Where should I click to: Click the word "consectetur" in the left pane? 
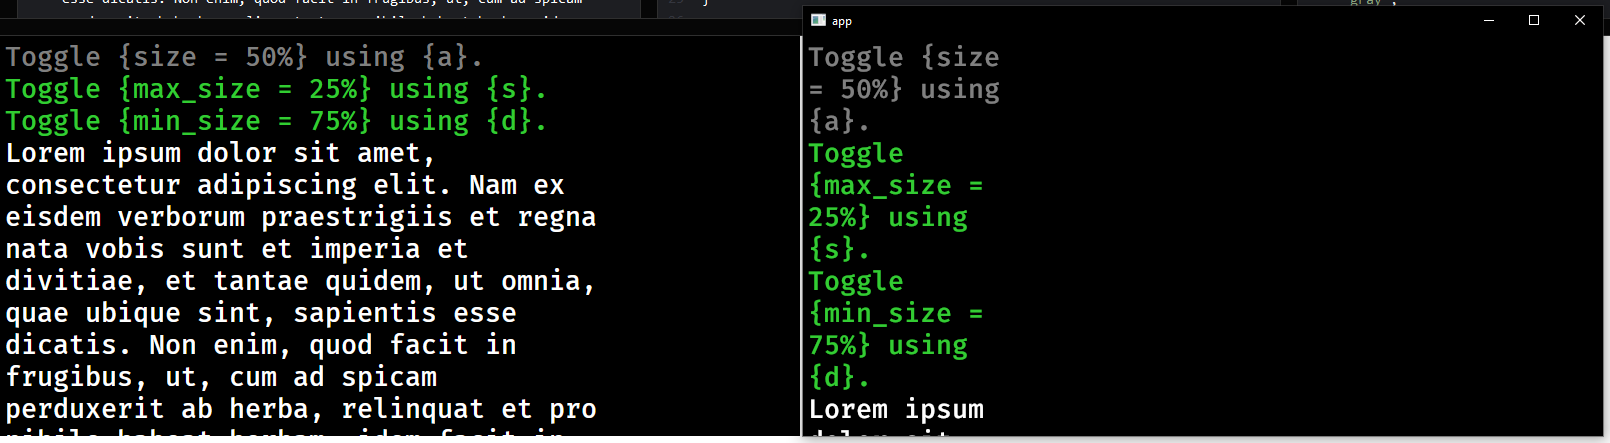pyautogui.click(x=93, y=185)
